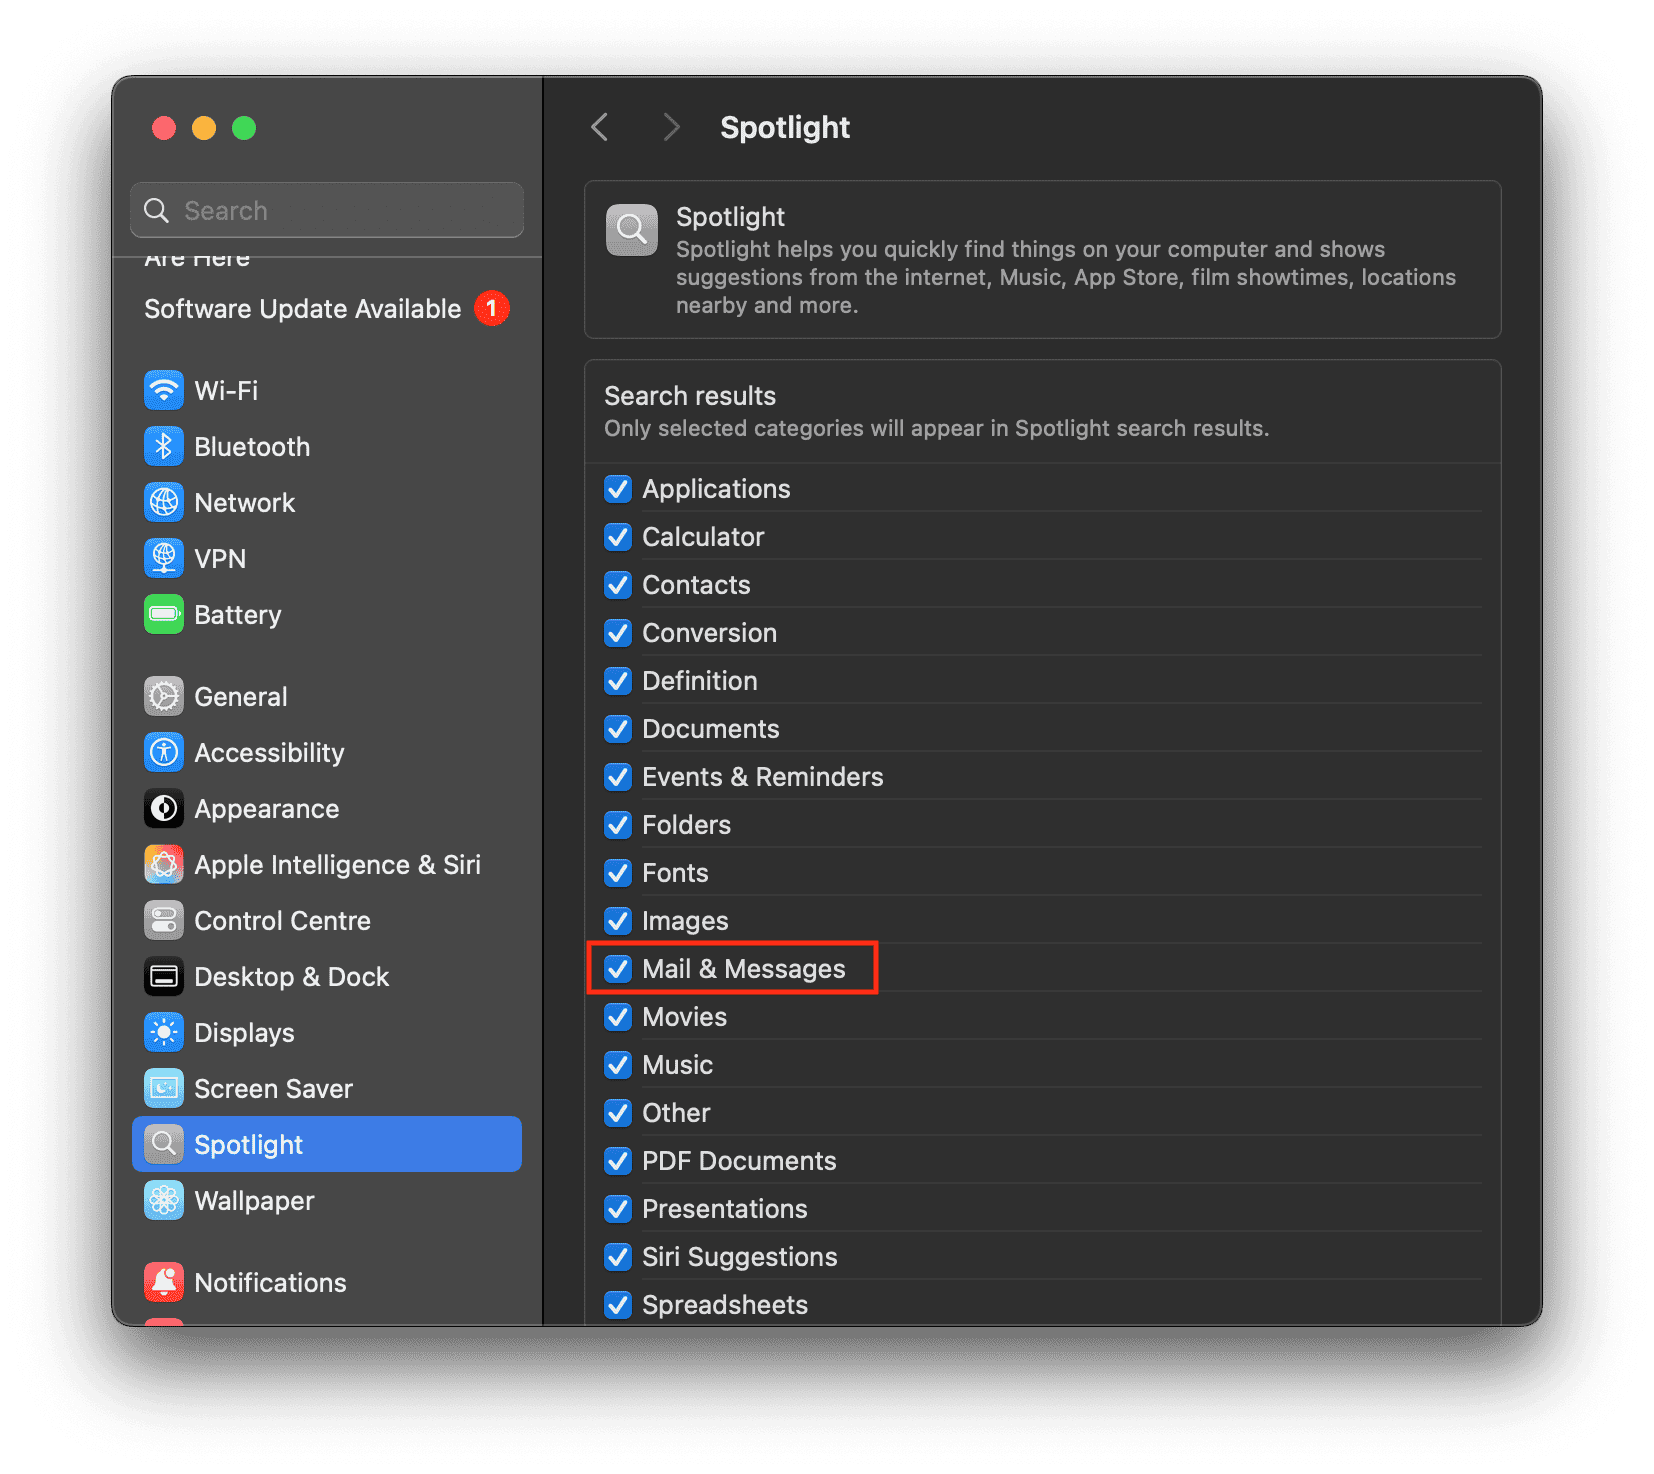Disable Applications in search results
1654x1474 pixels.
click(618, 489)
